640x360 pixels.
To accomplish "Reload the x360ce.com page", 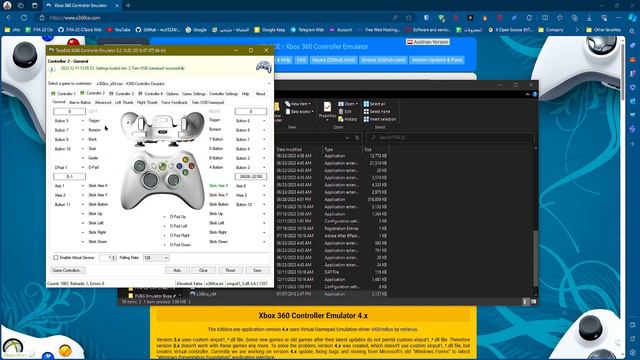I will coord(24,18).
